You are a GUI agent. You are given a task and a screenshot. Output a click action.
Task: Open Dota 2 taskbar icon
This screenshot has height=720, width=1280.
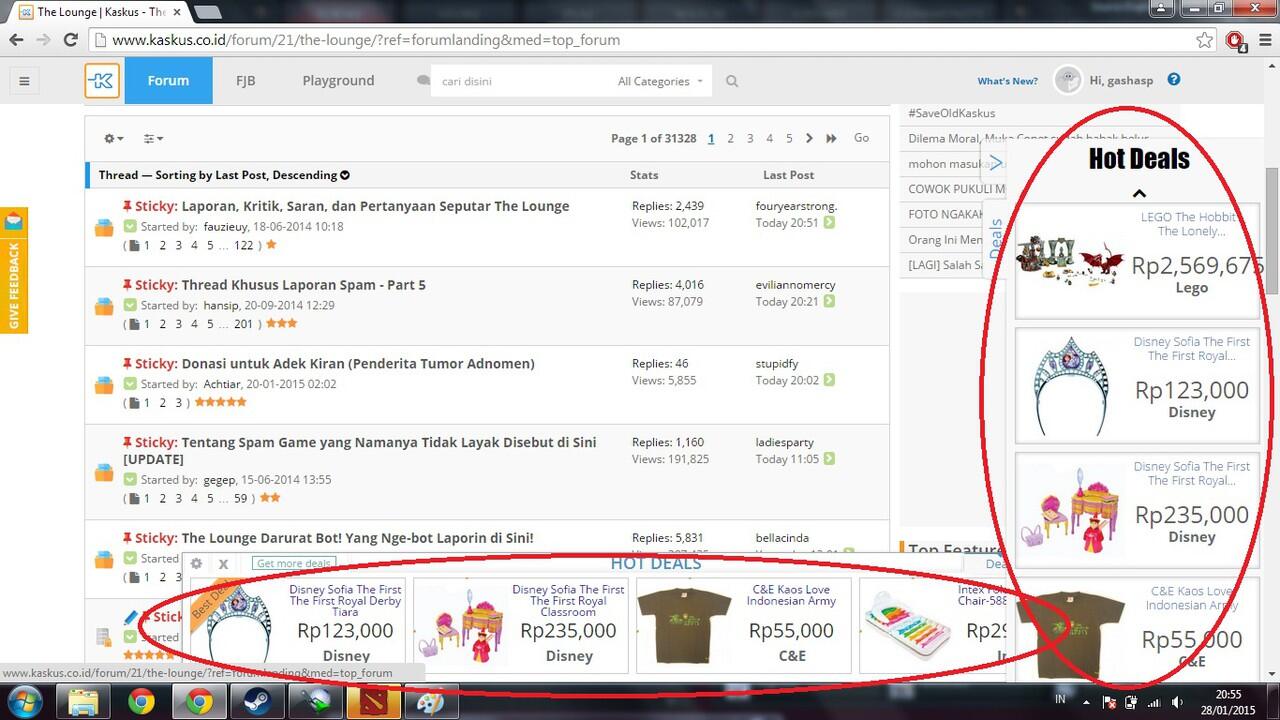point(373,702)
